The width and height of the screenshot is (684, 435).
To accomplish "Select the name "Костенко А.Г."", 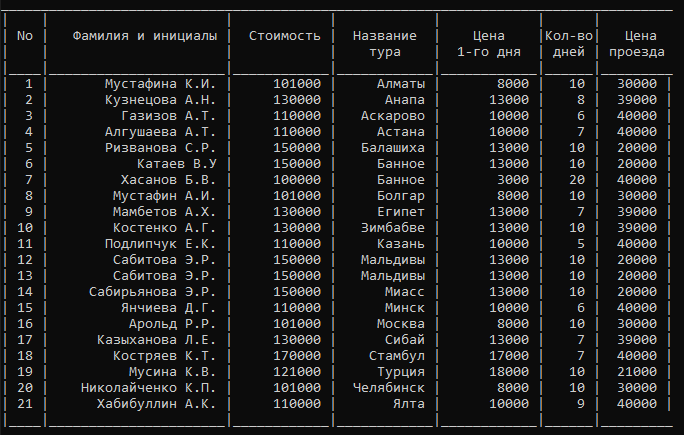I will (x=164, y=228).
